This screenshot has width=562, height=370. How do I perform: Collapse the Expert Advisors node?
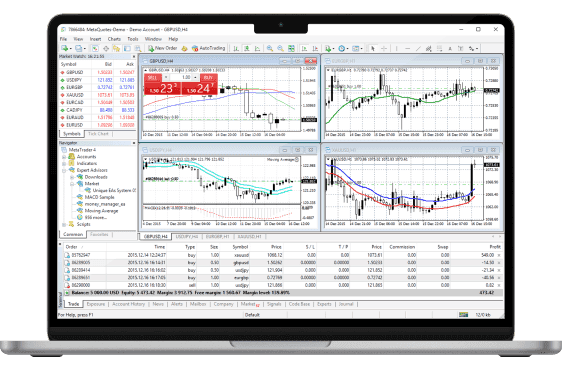click(x=64, y=170)
